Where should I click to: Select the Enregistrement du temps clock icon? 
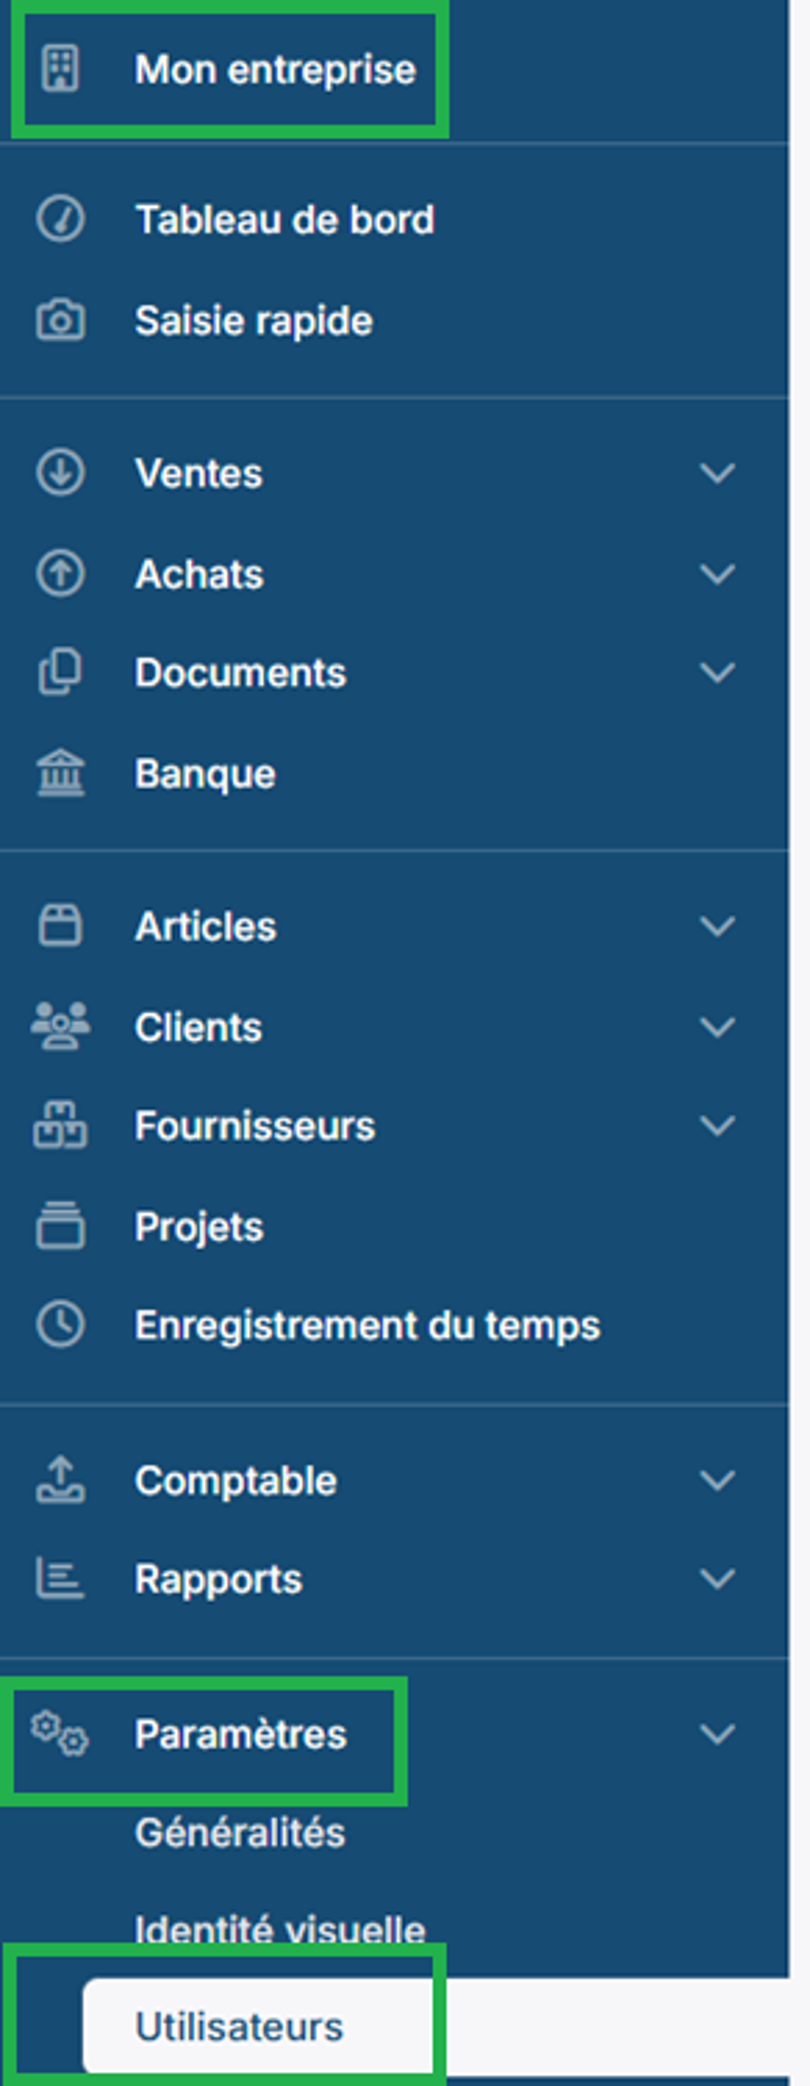60,1325
